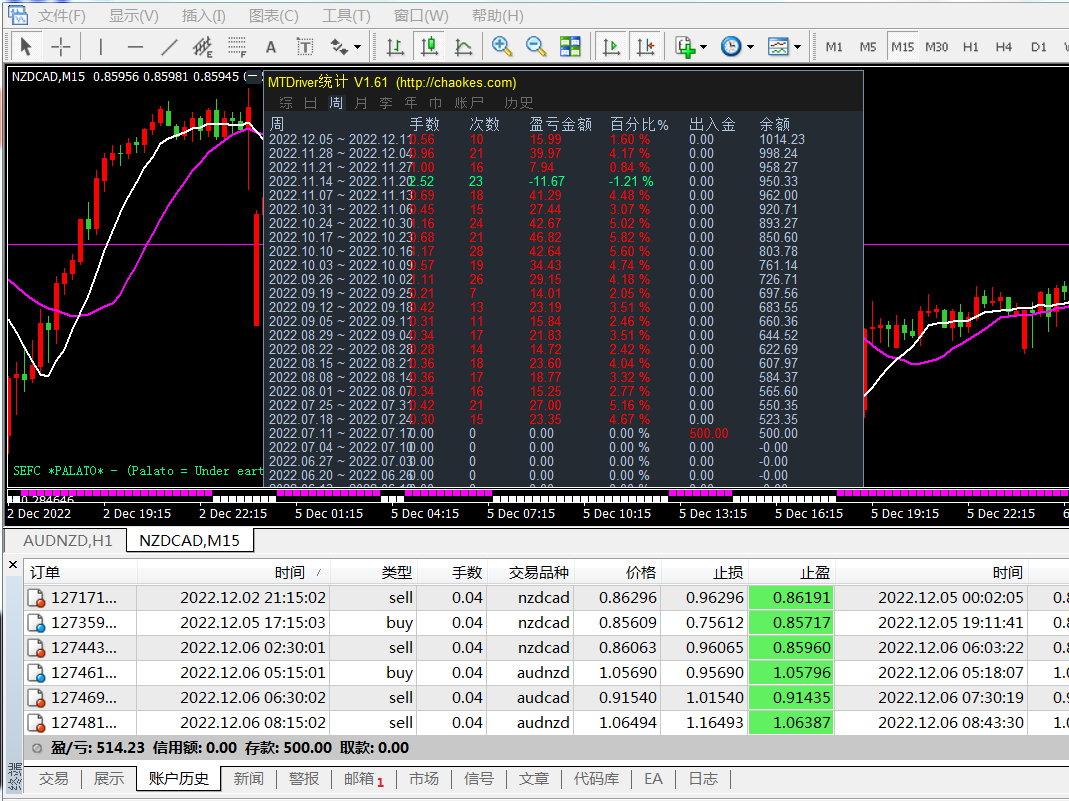Toggle the M15 timeframe button
This screenshot has height=801, width=1069.
(902, 47)
